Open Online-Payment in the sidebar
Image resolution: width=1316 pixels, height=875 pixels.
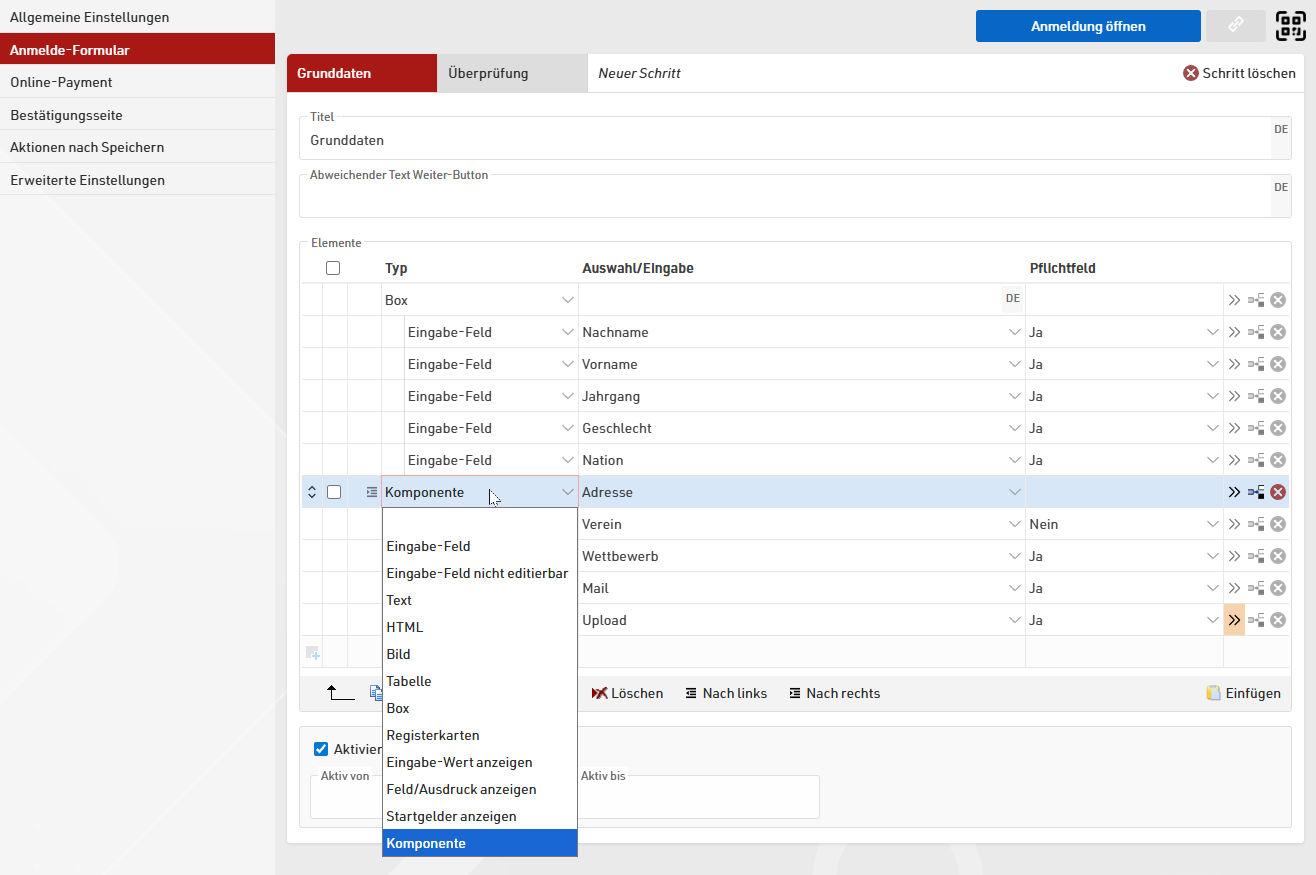coord(61,82)
